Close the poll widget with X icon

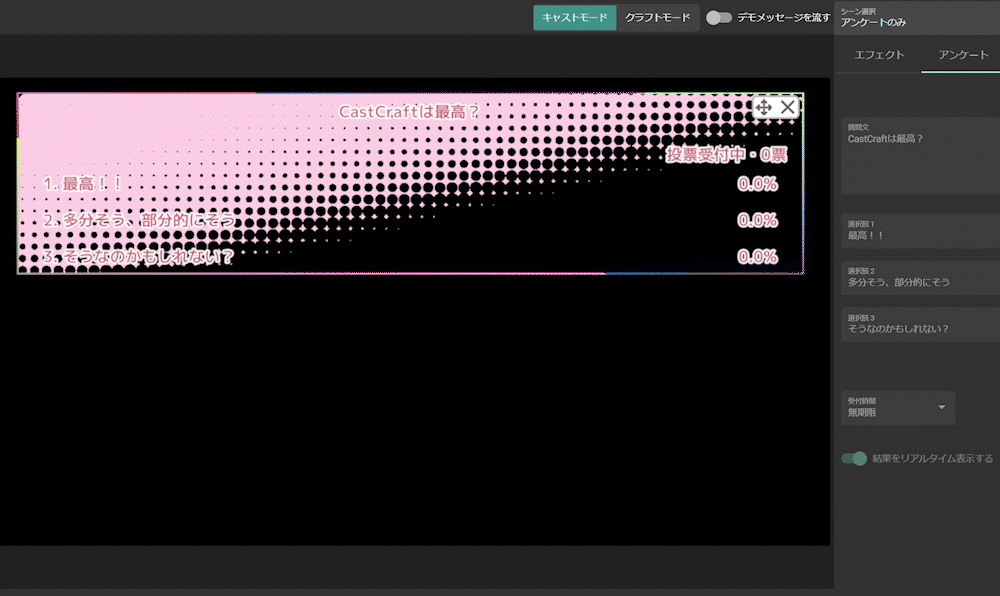788,107
